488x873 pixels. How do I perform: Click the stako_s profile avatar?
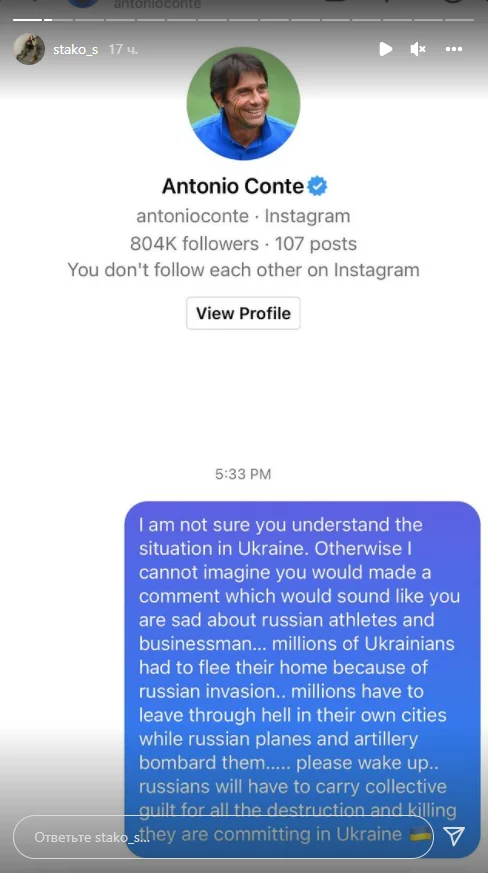tap(30, 49)
